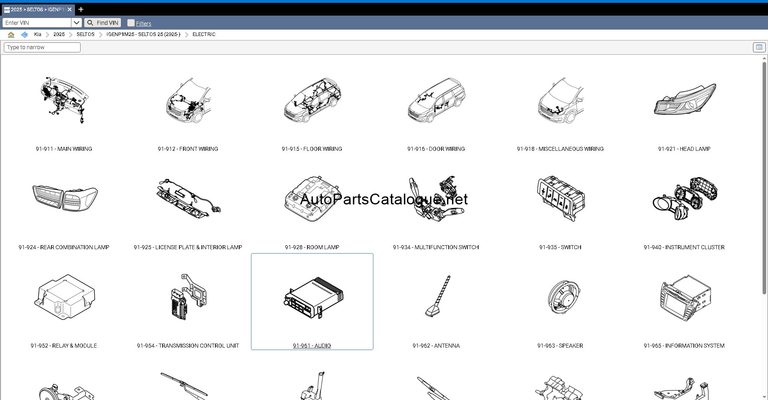Open the 91-921 Head Lamp illustration
This screenshot has width=768, height=400.
point(684,99)
